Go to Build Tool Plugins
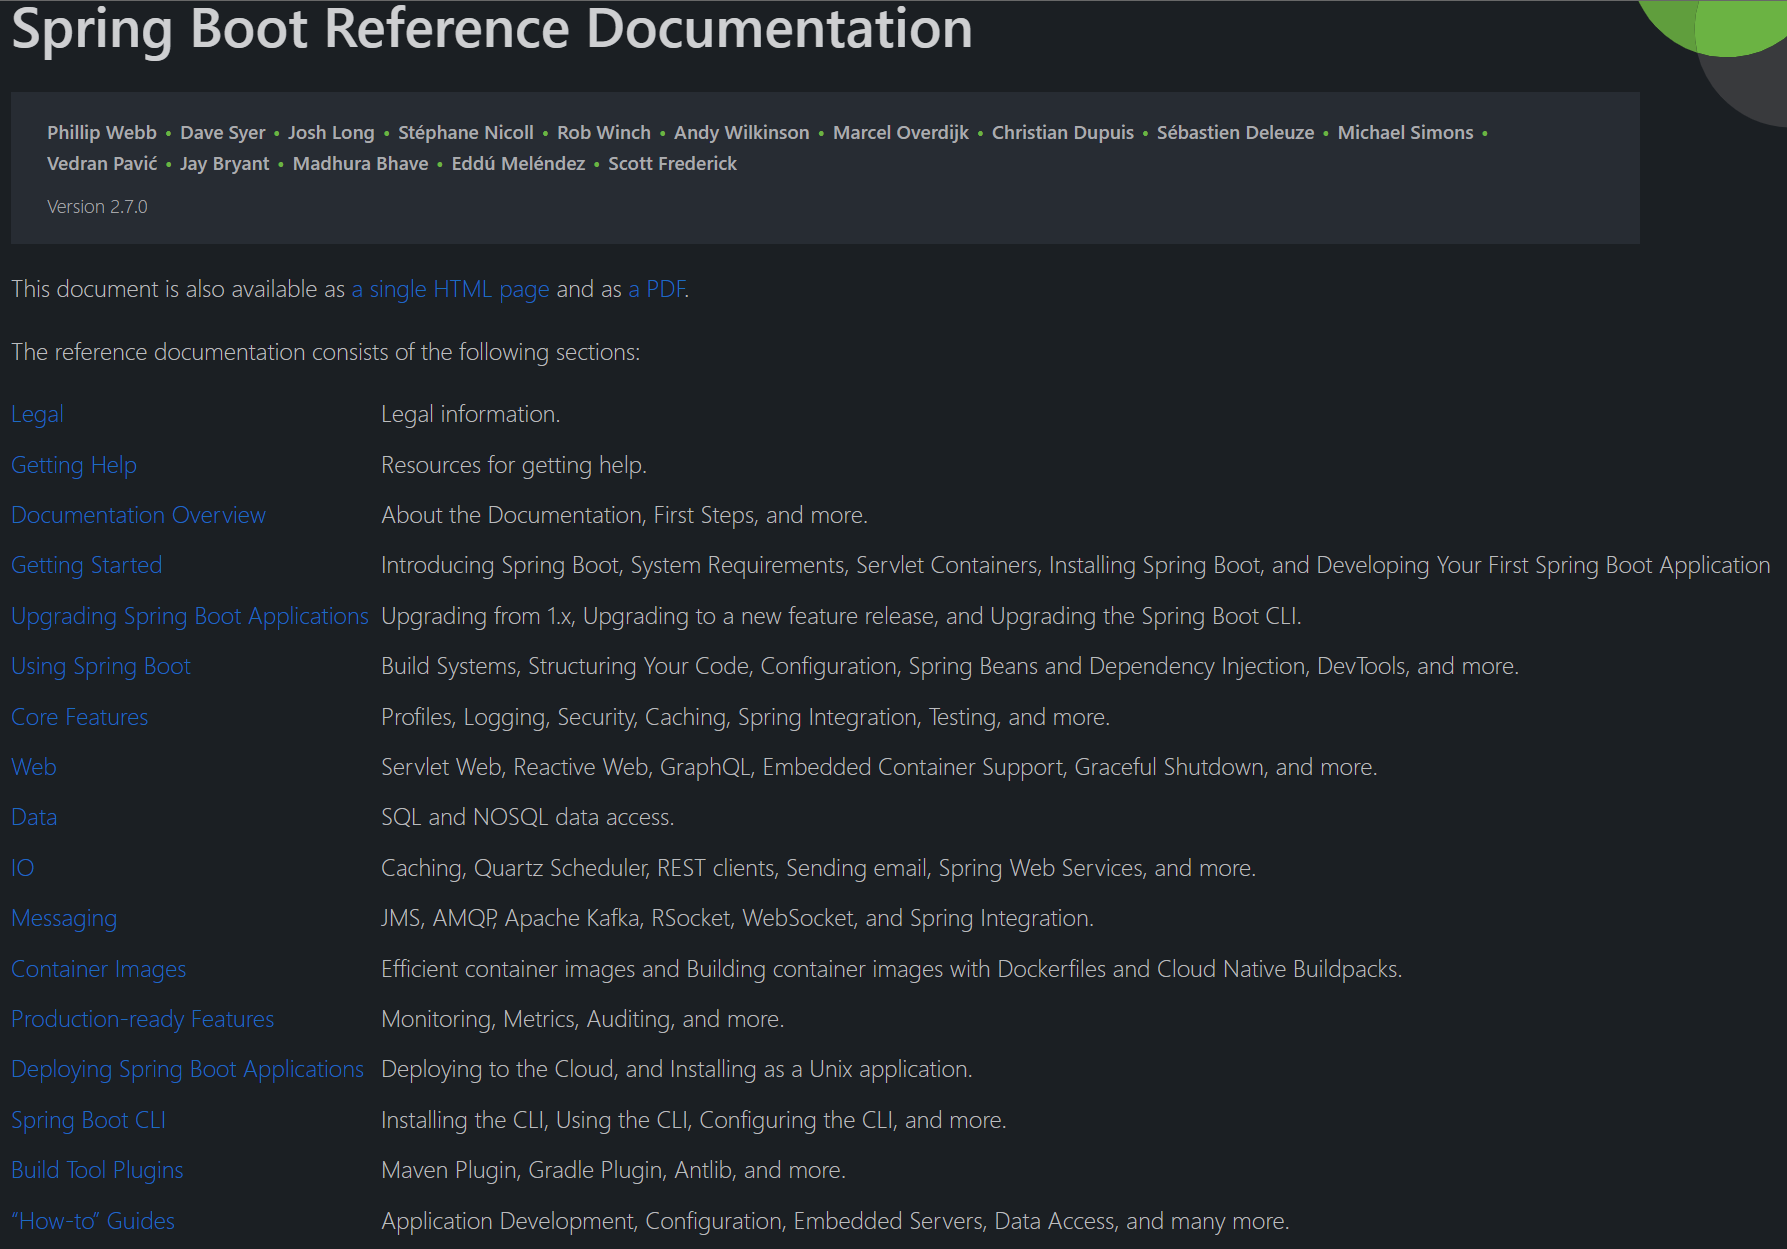The width and height of the screenshot is (1787, 1249). click(x=97, y=1171)
